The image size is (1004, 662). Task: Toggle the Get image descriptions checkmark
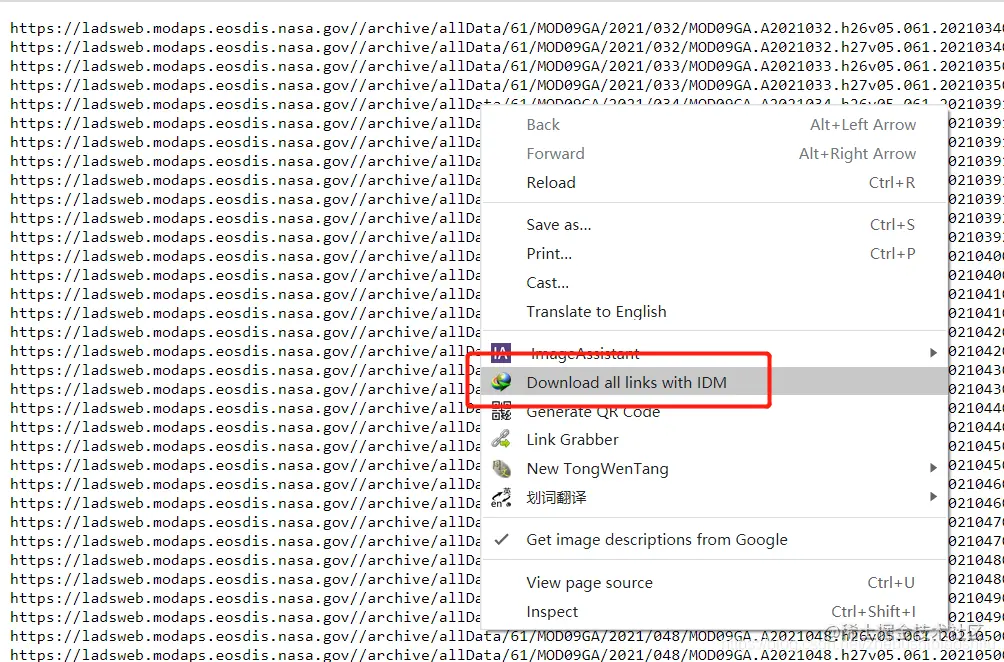[x=501, y=540]
